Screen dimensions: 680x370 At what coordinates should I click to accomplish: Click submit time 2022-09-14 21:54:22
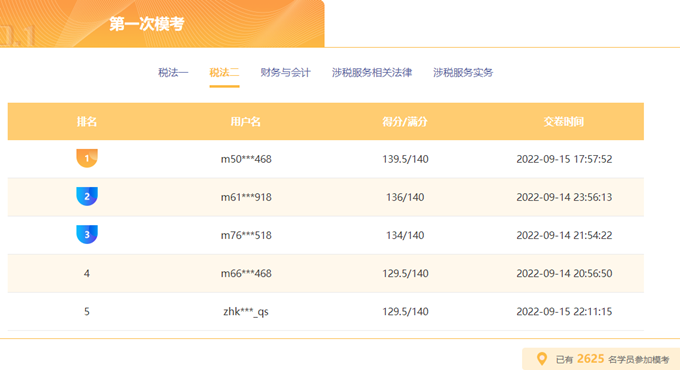564,236
